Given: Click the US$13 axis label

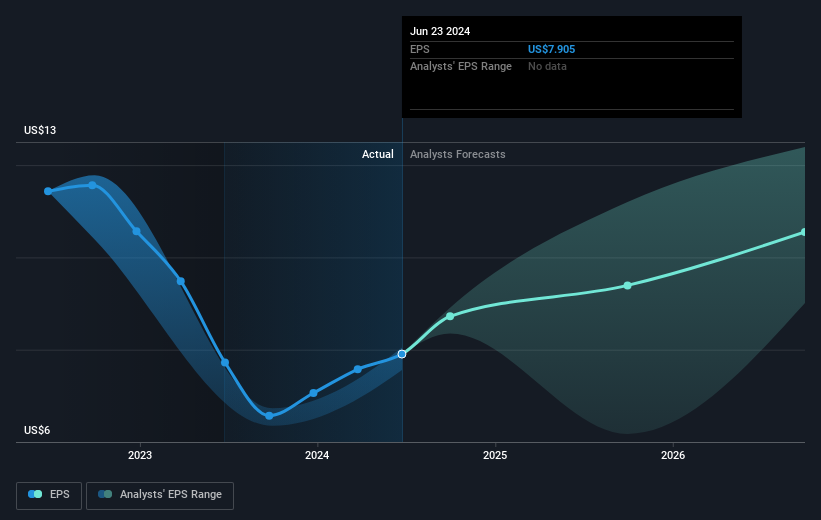Looking at the screenshot, I should click(40, 130).
